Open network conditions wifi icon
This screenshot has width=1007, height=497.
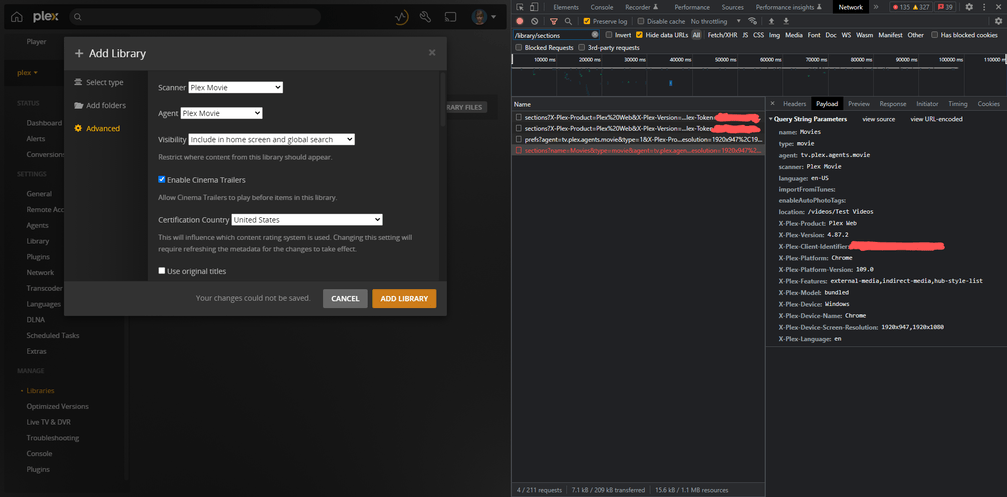[x=752, y=21]
